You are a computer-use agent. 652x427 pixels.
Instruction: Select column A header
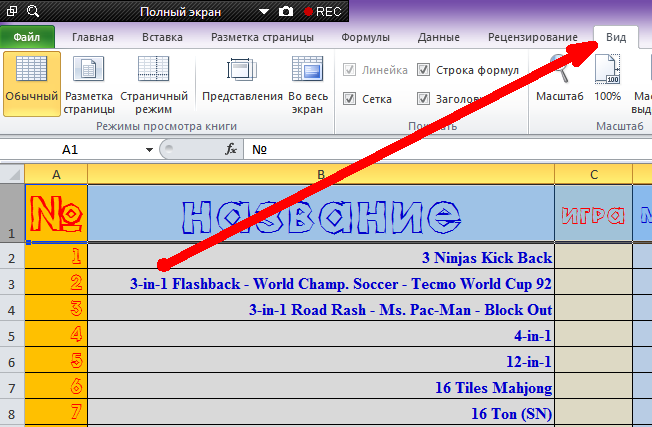tap(56, 174)
